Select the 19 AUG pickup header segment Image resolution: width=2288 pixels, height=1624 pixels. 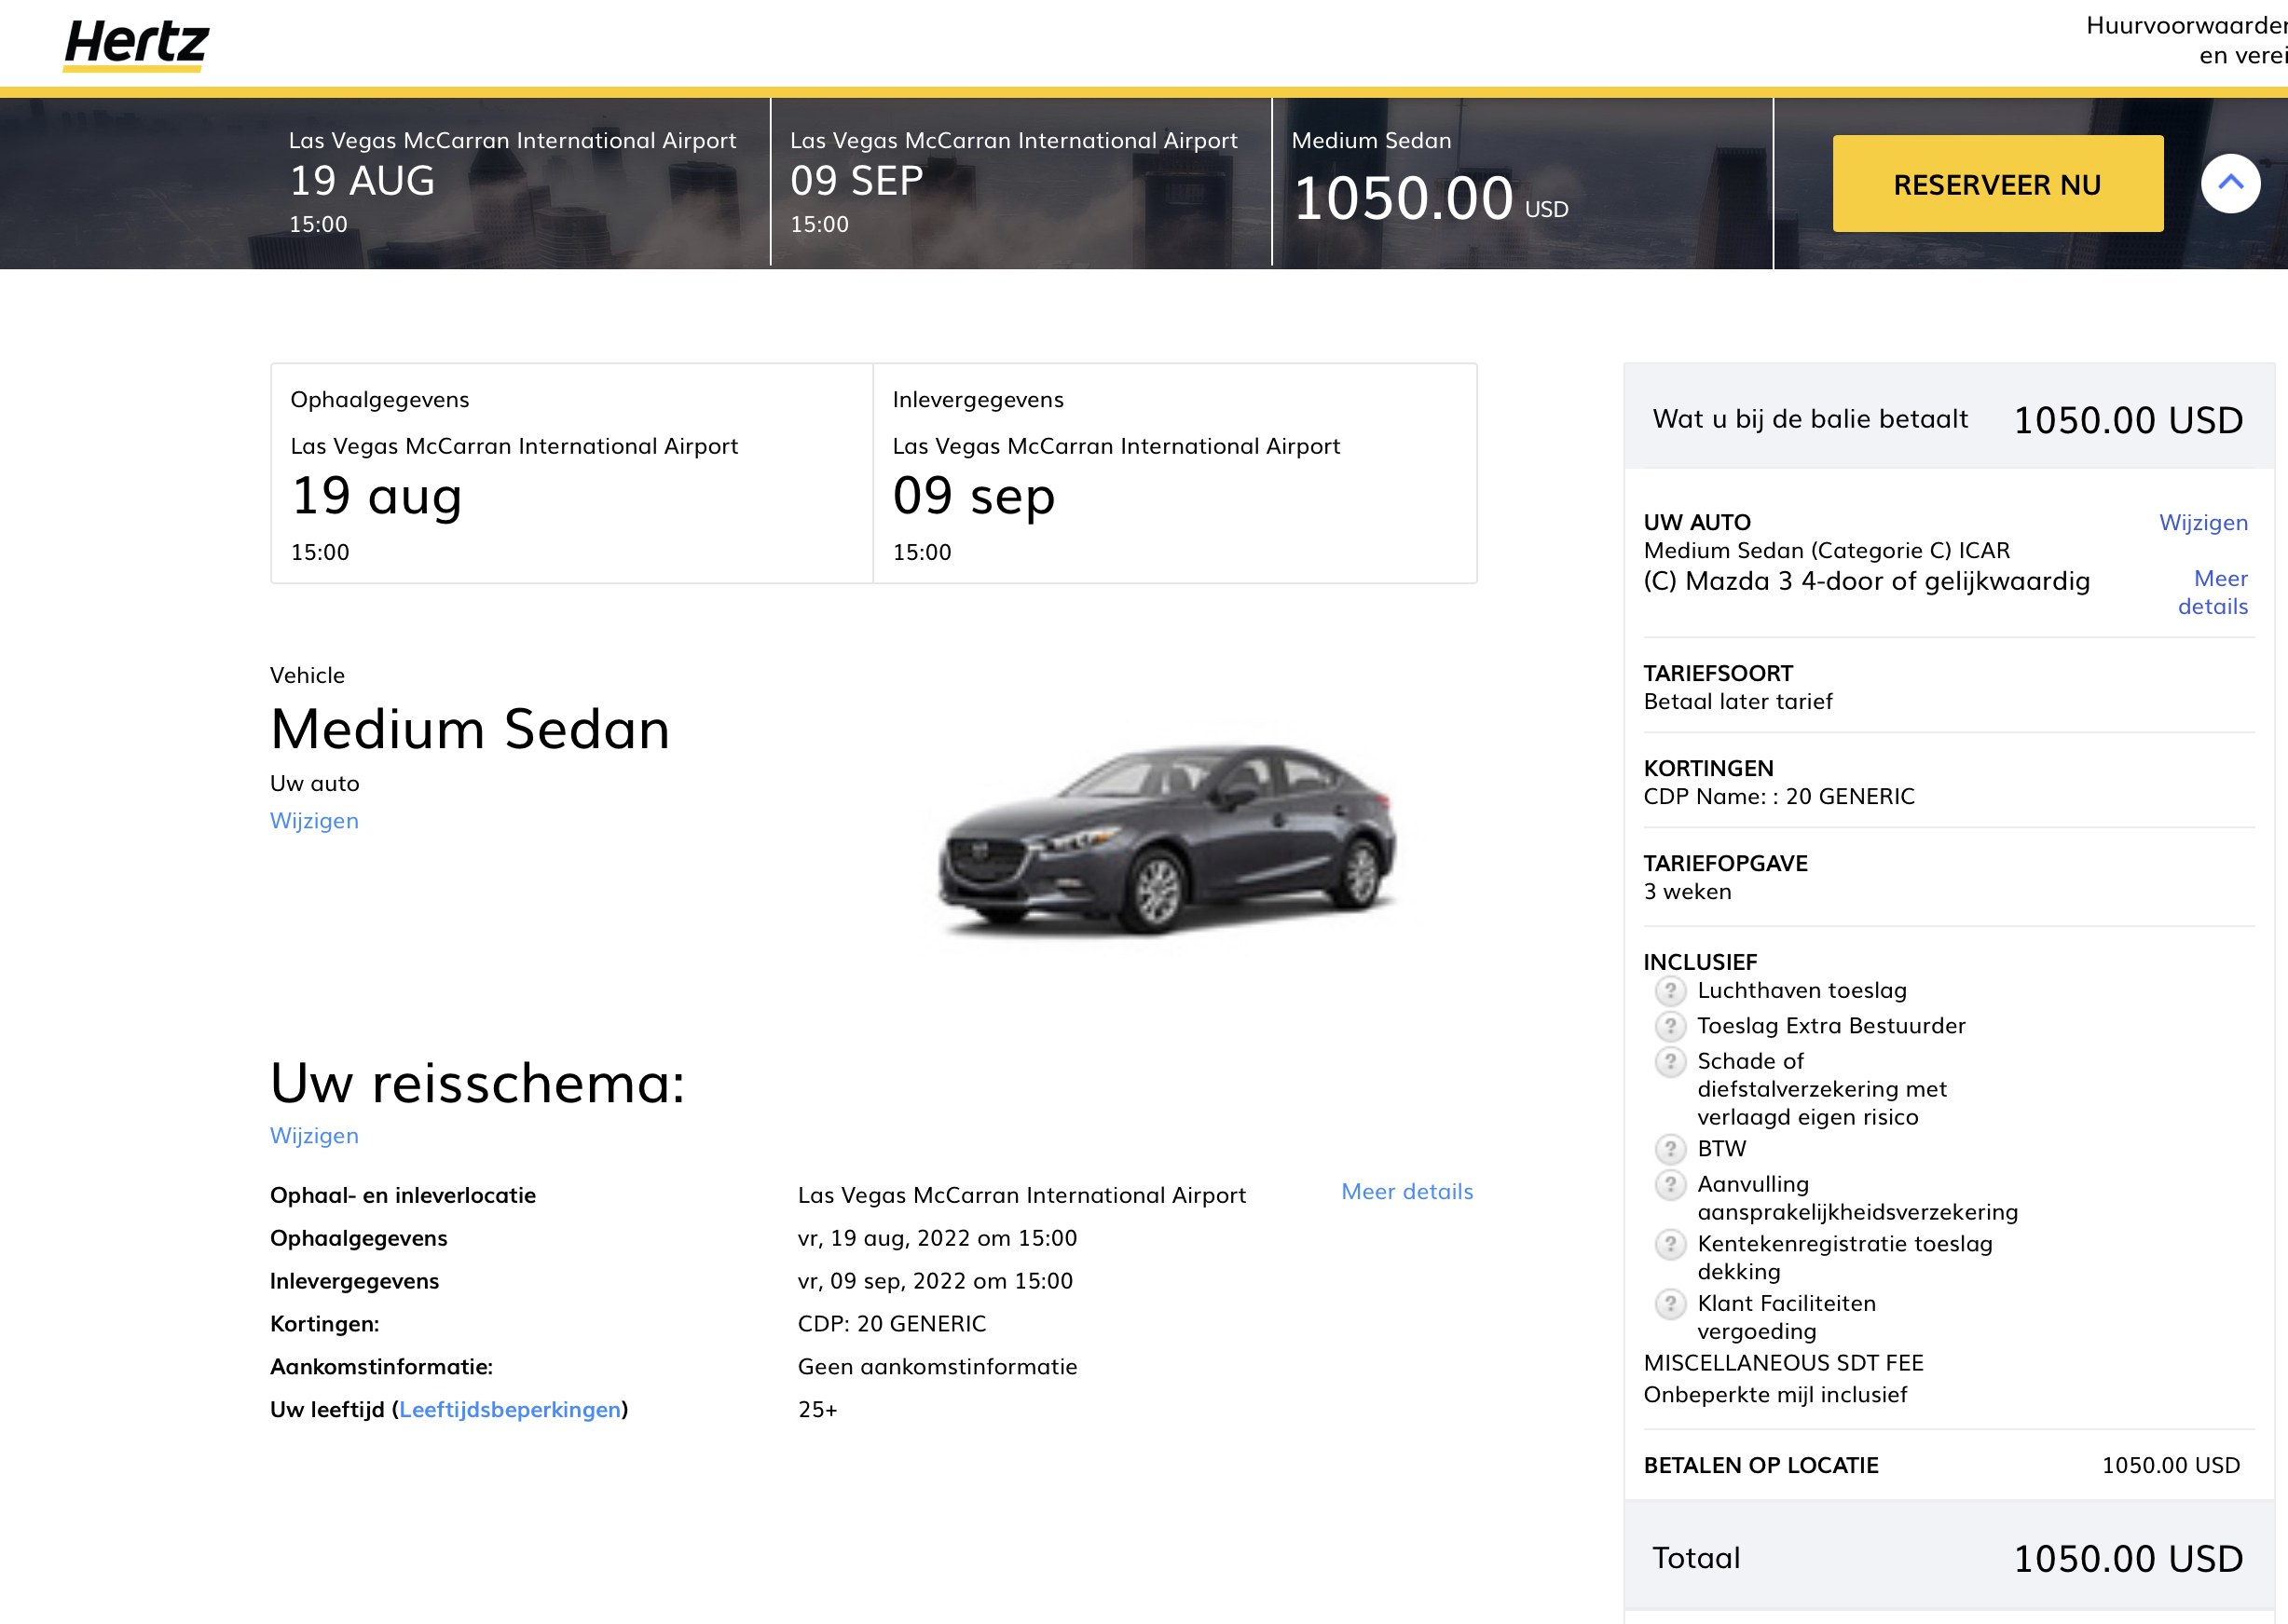click(512, 182)
